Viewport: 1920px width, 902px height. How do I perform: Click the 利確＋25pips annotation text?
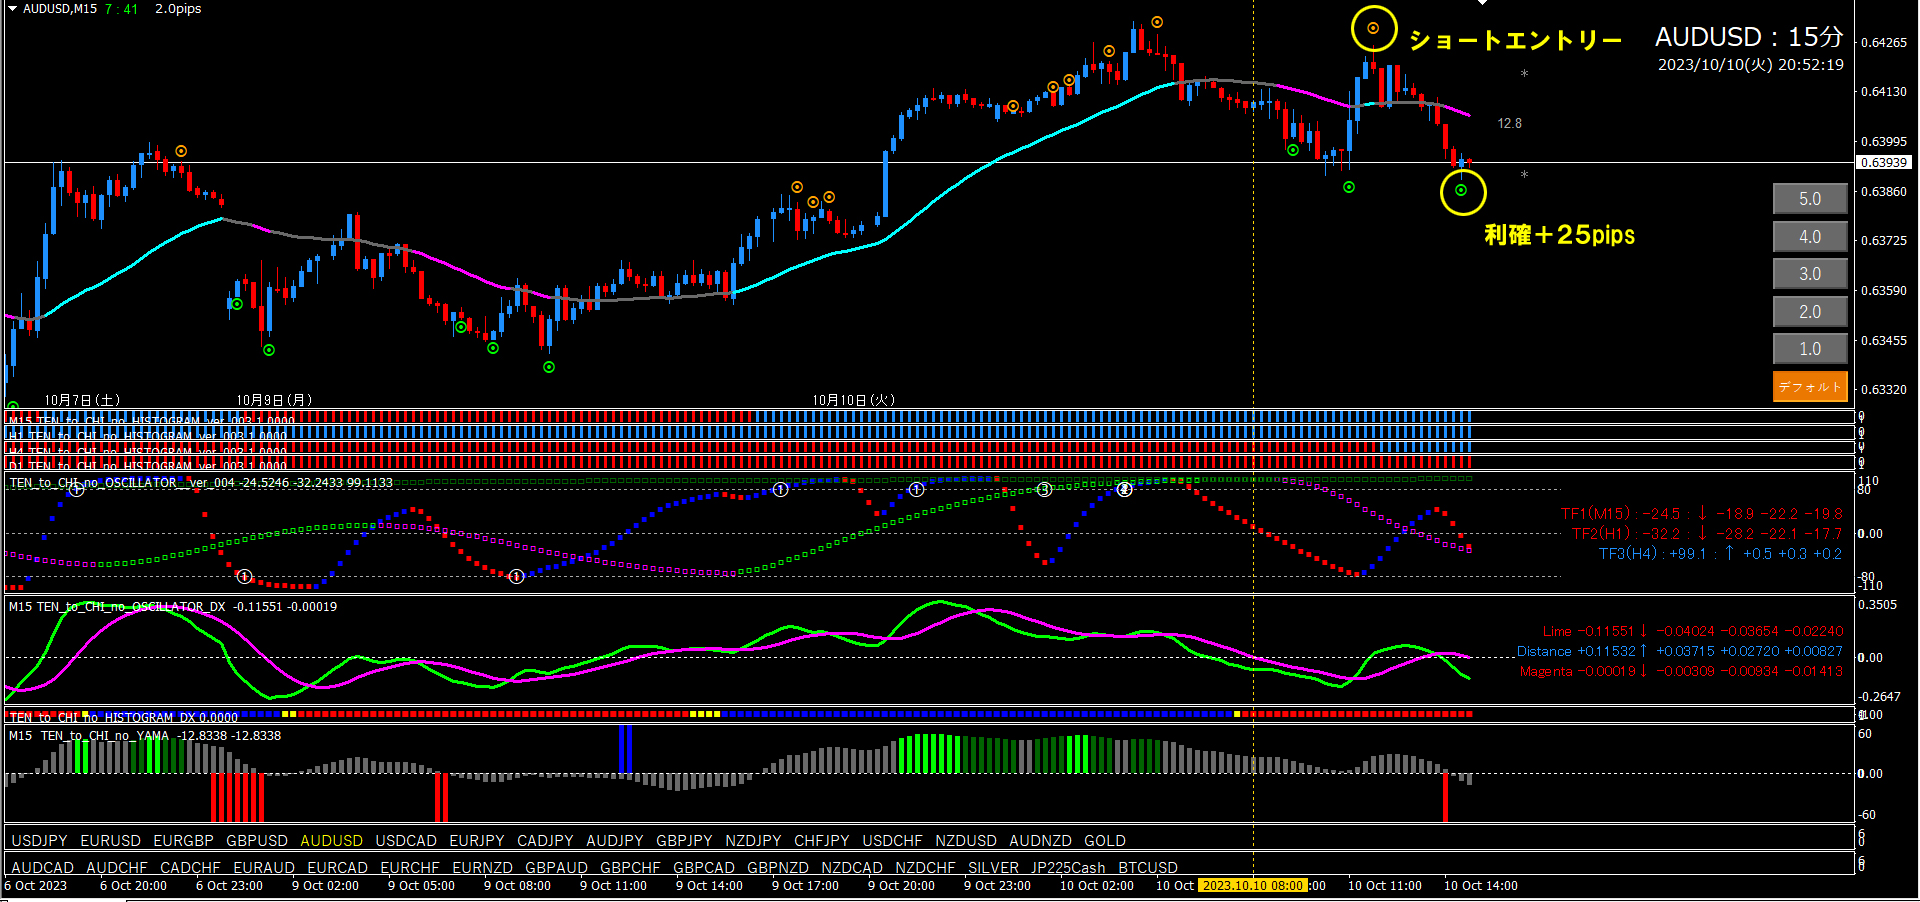tap(1560, 235)
